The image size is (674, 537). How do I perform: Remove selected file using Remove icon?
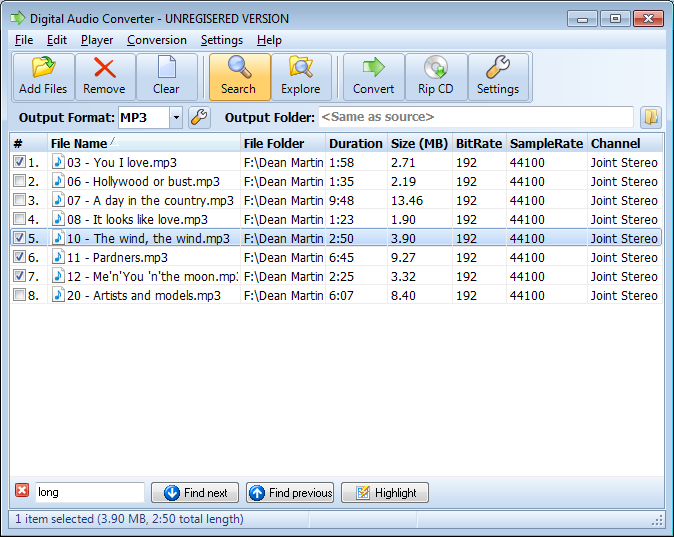coord(104,77)
